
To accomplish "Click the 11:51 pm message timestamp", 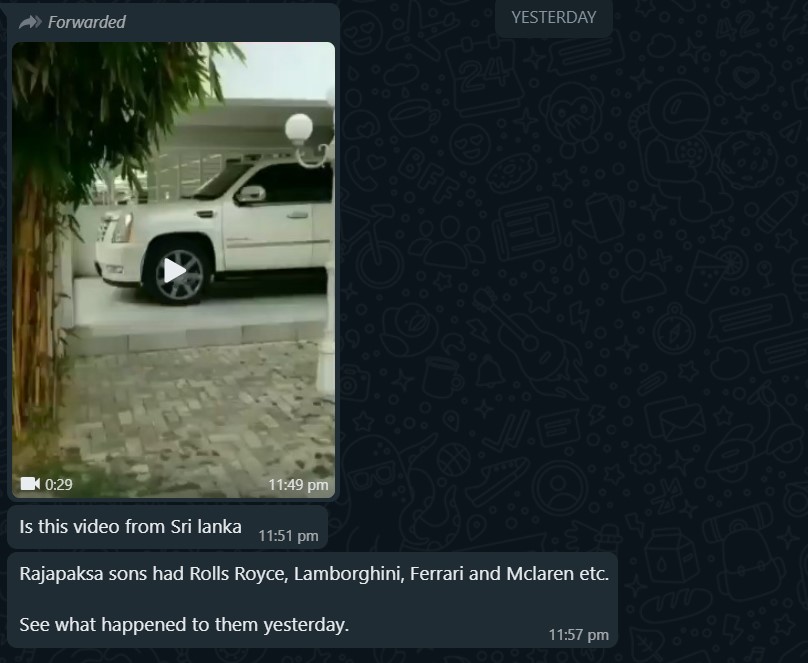I will point(288,536).
